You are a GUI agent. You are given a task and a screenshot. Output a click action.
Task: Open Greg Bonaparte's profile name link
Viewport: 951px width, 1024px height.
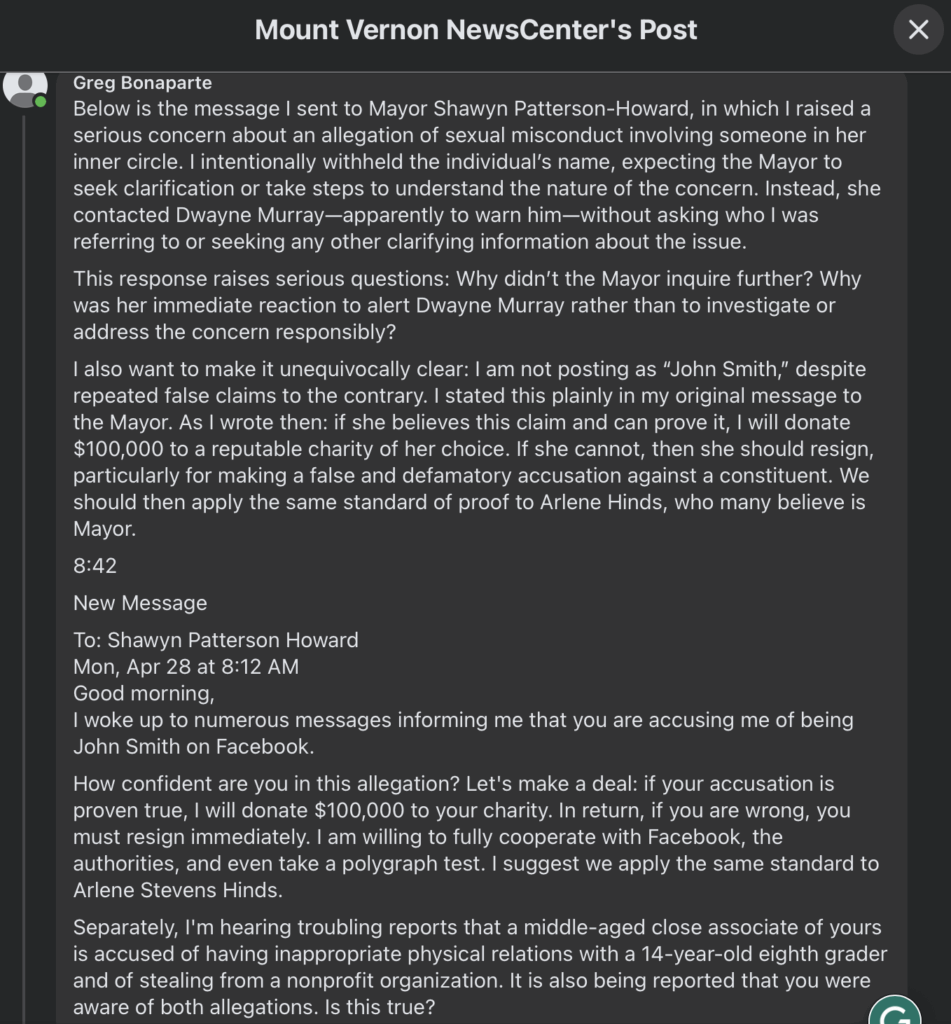(x=143, y=82)
